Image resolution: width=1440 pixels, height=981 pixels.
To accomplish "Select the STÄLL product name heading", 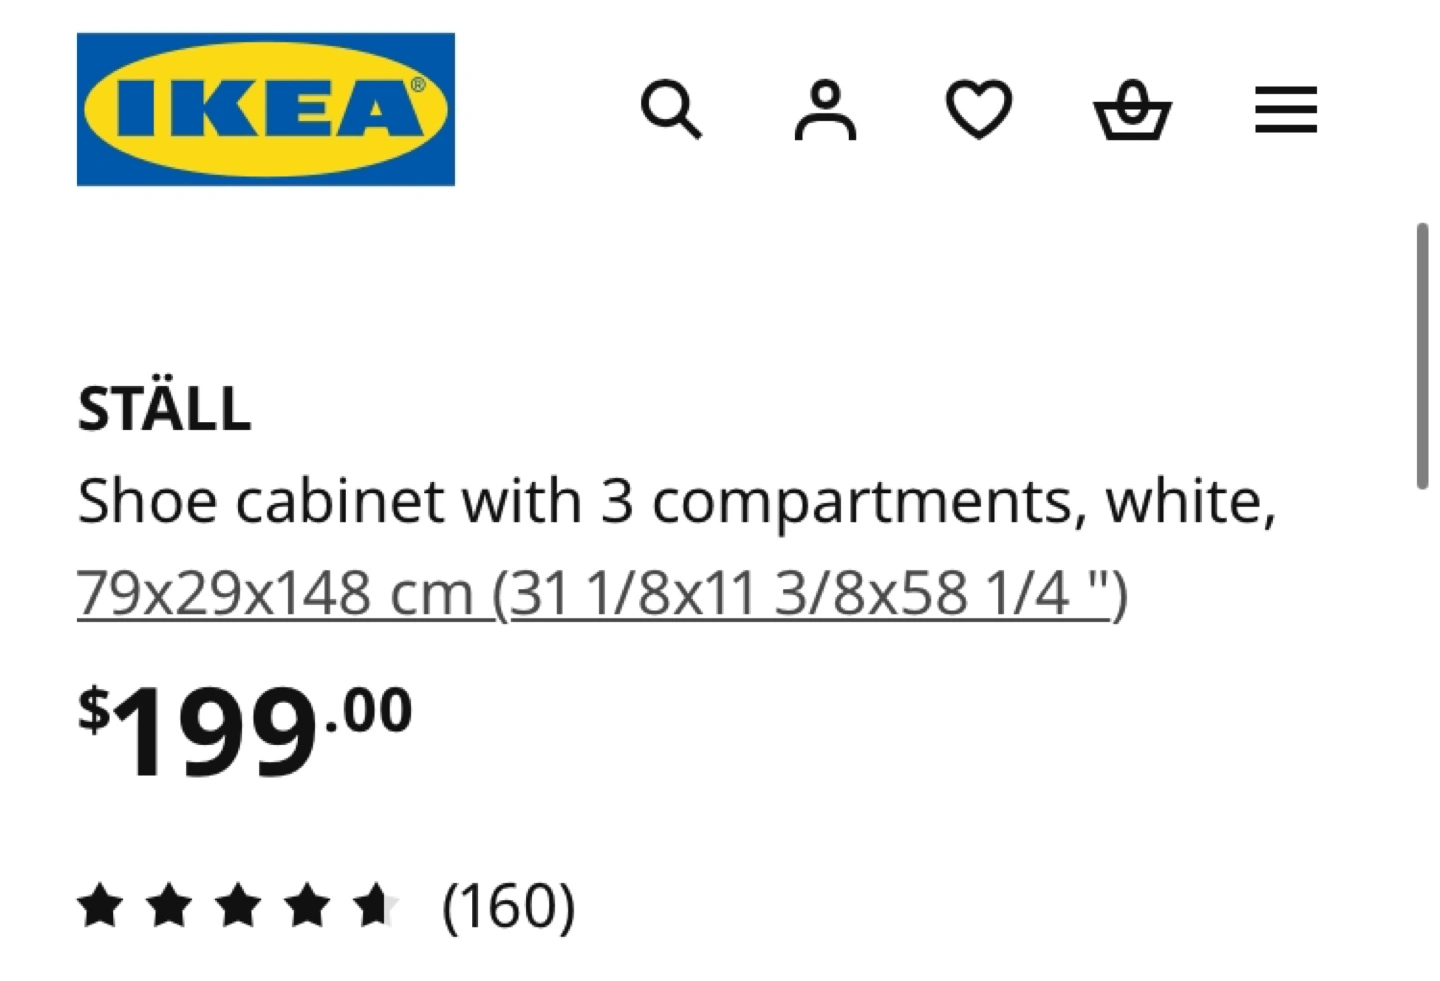I will point(164,409).
